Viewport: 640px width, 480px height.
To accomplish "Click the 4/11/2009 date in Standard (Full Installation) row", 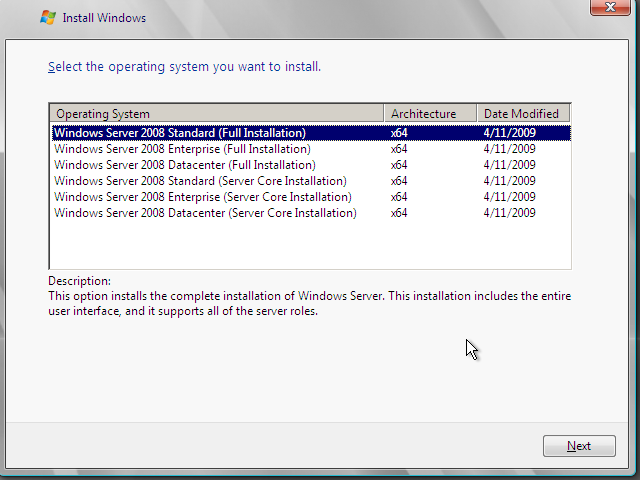I will [509, 133].
